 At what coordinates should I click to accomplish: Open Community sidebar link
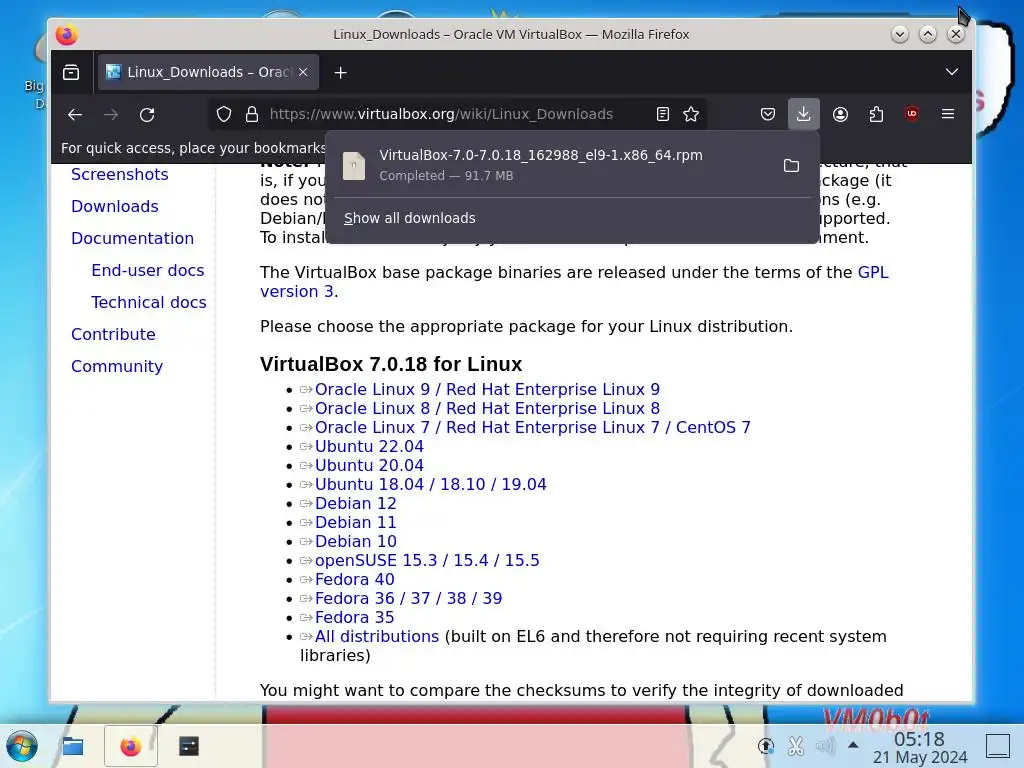117,366
